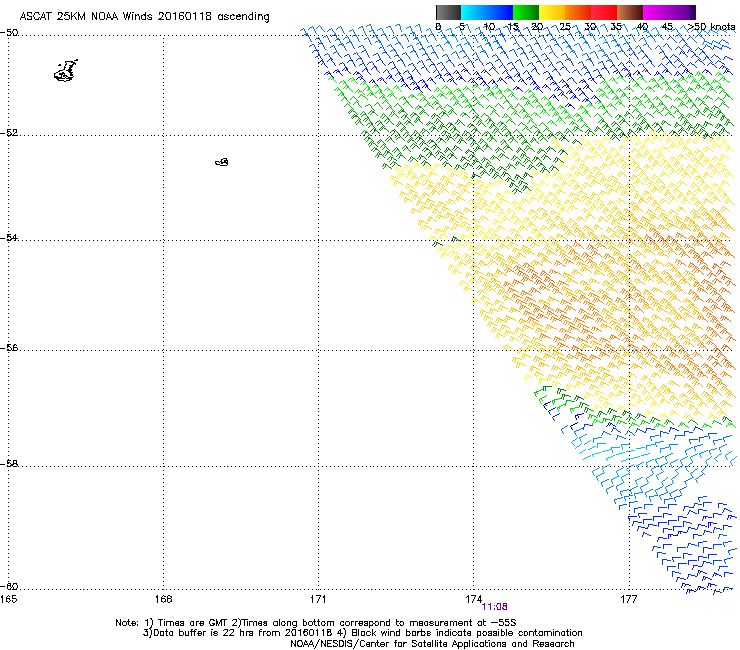Viewport: 740px width, 650px height.
Task: Click the note line beginning "3)Data buffer is 22 hrs"
Action: click(x=362, y=633)
